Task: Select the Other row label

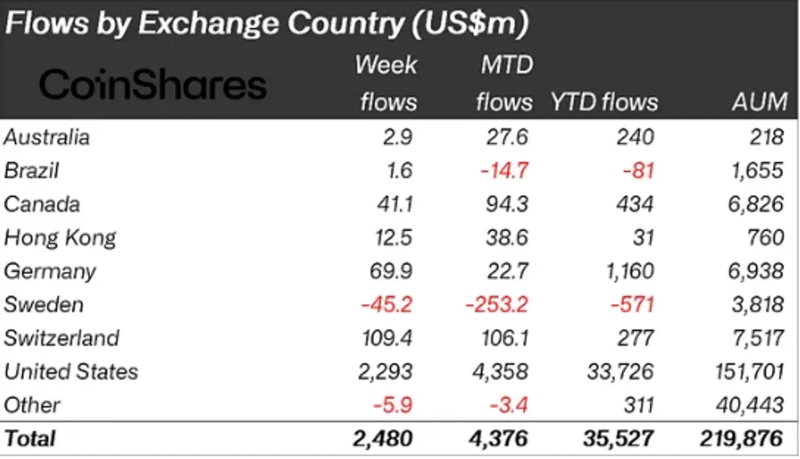Action: [32, 405]
